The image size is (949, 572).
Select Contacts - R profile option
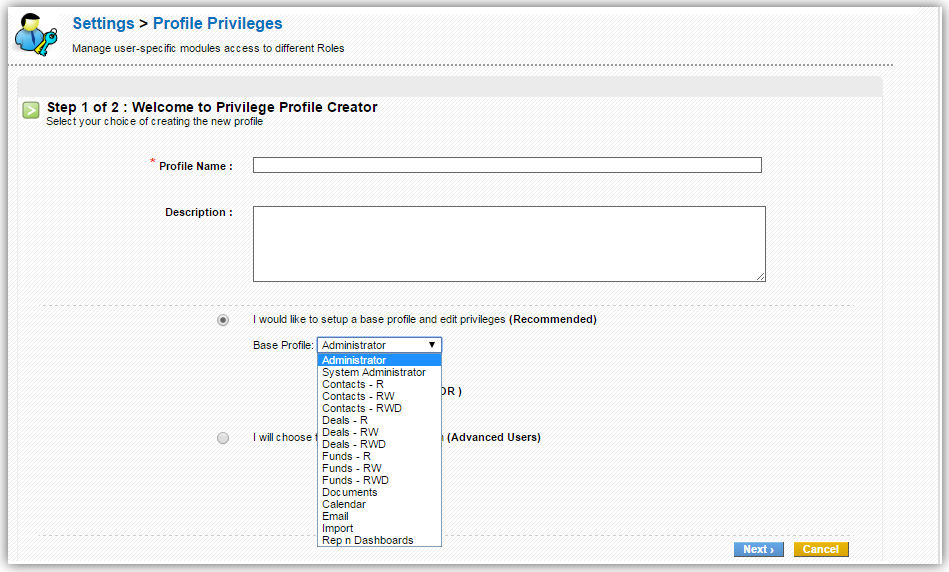[x=352, y=384]
